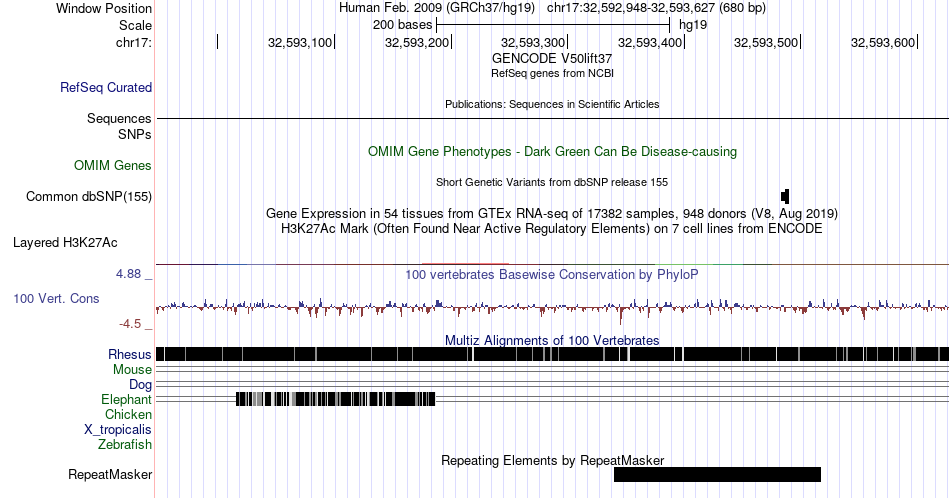Click Multiz Alignments of 100 Vertebrates title
This screenshot has height=498, width=950.
click(x=552, y=340)
